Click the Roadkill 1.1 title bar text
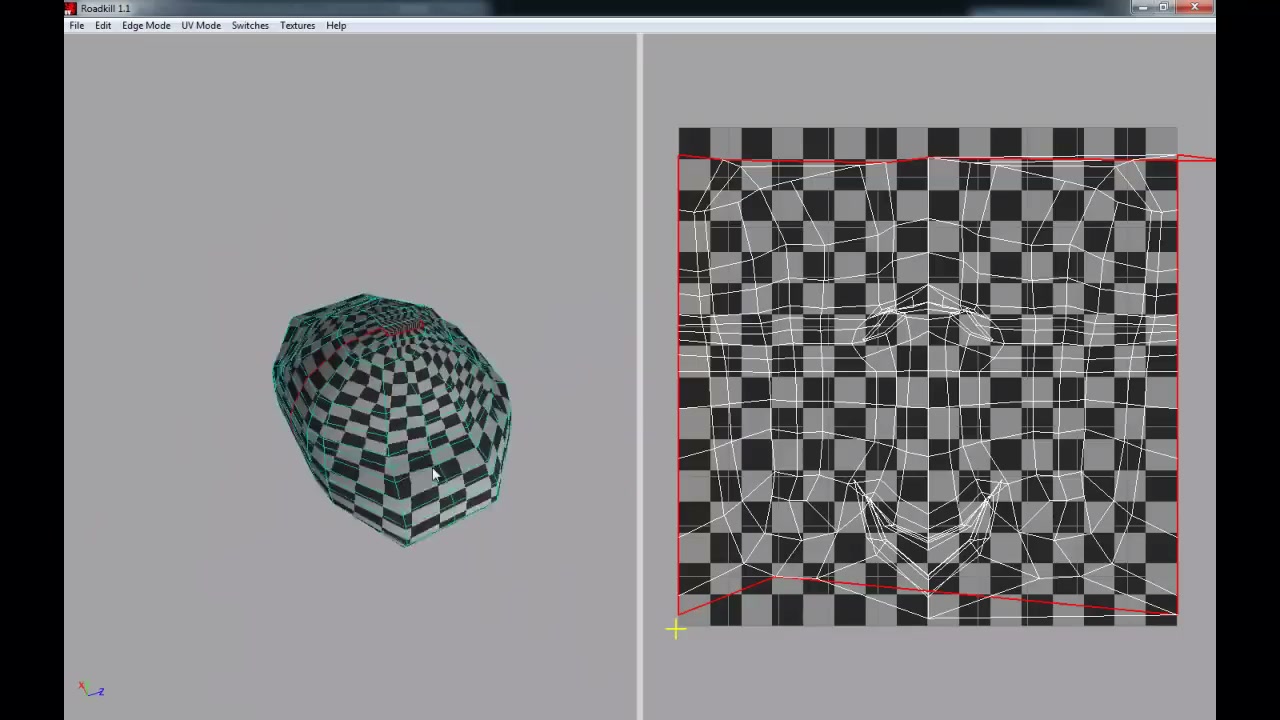1280x720 pixels. tap(105, 8)
